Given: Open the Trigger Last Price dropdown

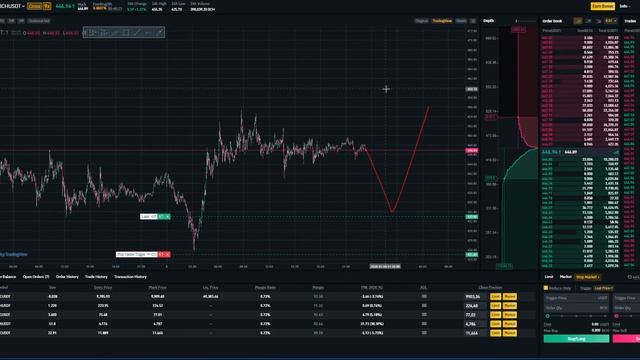Looking at the screenshot, I should (603, 288).
